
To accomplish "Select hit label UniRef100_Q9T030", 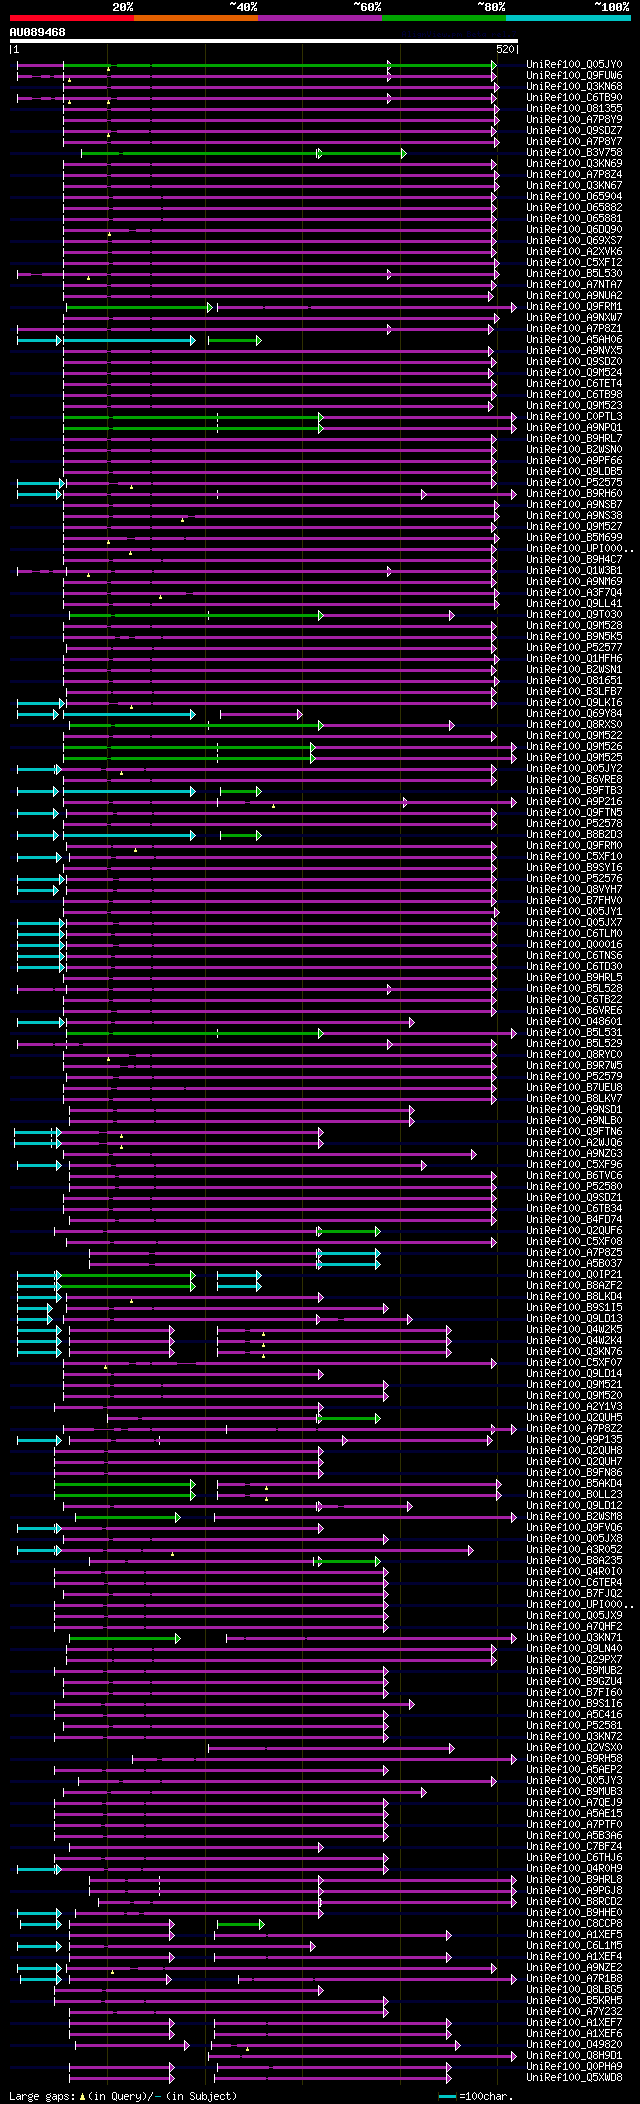I will [x=574, y=615].
